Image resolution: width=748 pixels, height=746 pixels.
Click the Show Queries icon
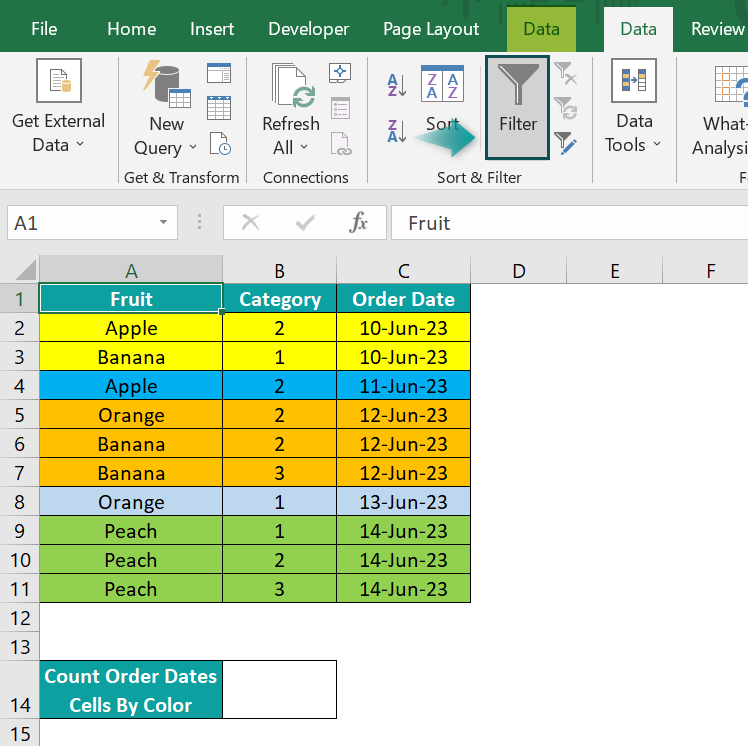[219, 73]
